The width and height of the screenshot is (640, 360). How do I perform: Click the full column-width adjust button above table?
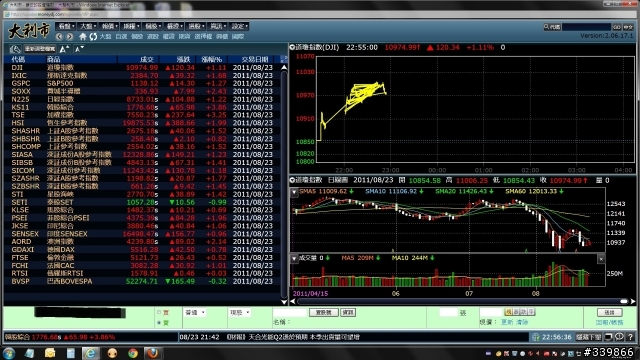pyautogui.click(x=40, y=49)
